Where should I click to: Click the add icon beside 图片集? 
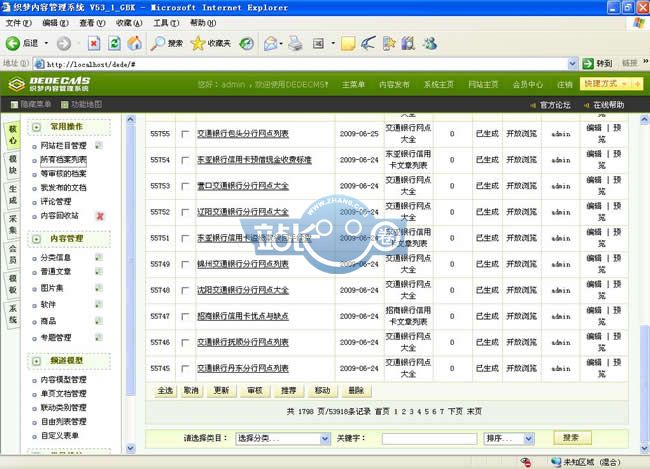[98, 288]
